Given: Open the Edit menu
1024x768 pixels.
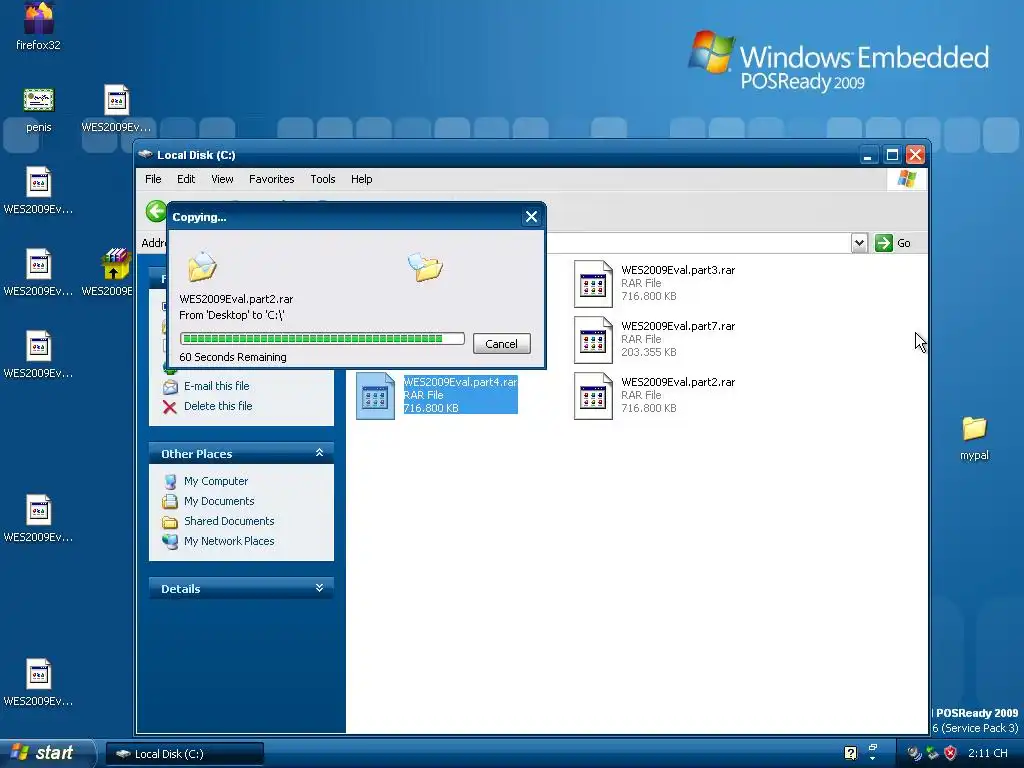Looking at the screenshot, I should (x=186, y=179).
